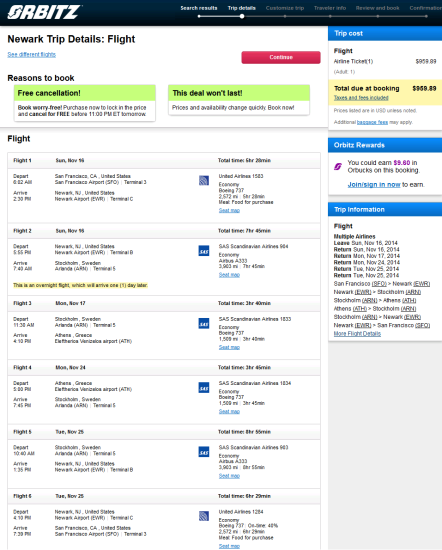Screen dimensions: 442x550
Task: Click Total due at booking amount
Action: (x=424, y=88)
